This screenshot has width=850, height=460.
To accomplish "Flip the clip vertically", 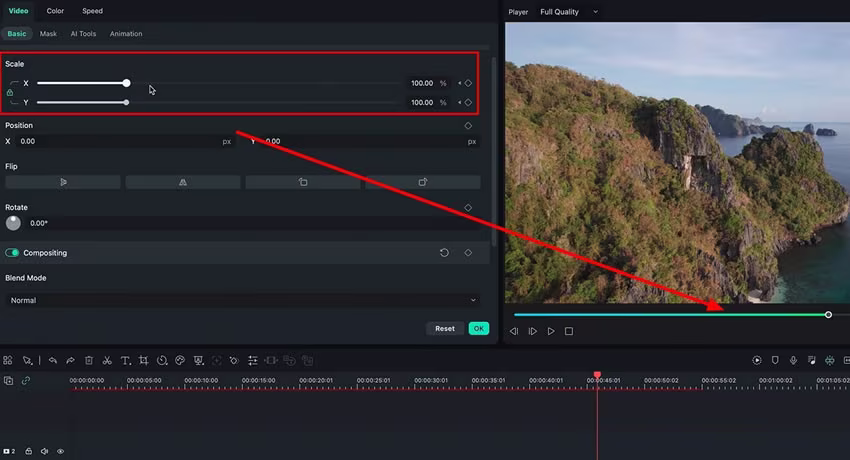I will (x=183, y=182).
